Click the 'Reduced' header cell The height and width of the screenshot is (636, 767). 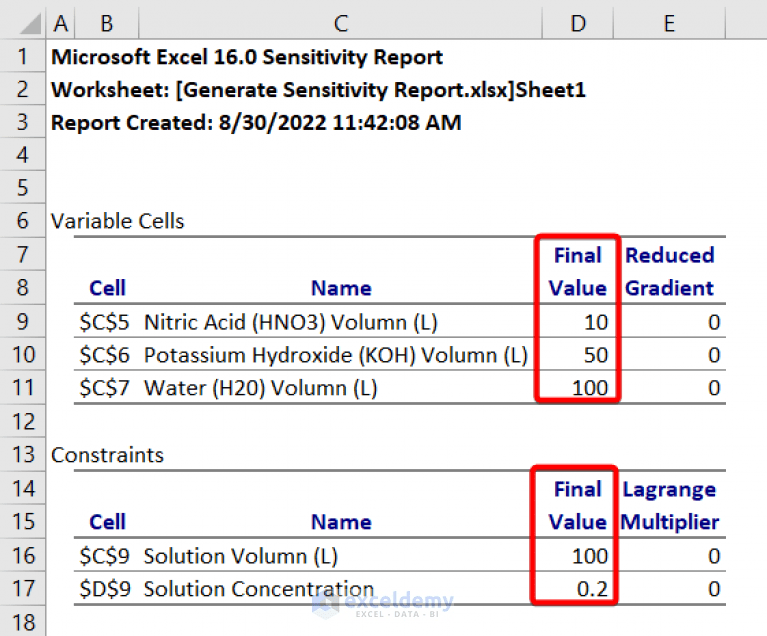click(670, 255)
